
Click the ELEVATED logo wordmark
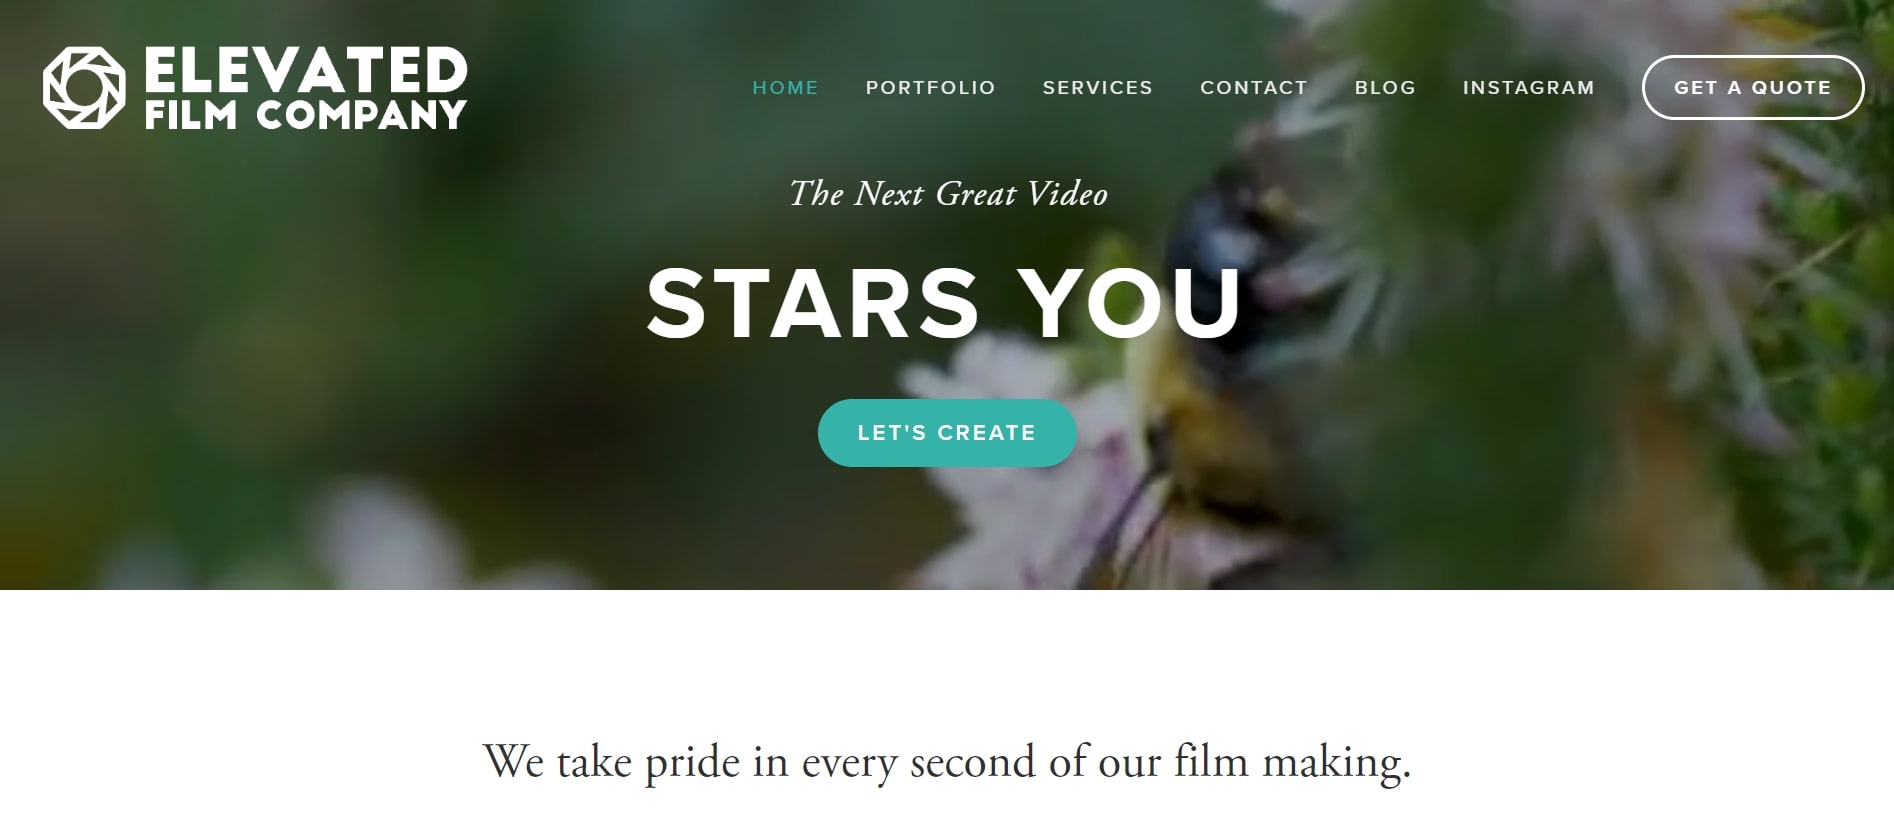306,70
